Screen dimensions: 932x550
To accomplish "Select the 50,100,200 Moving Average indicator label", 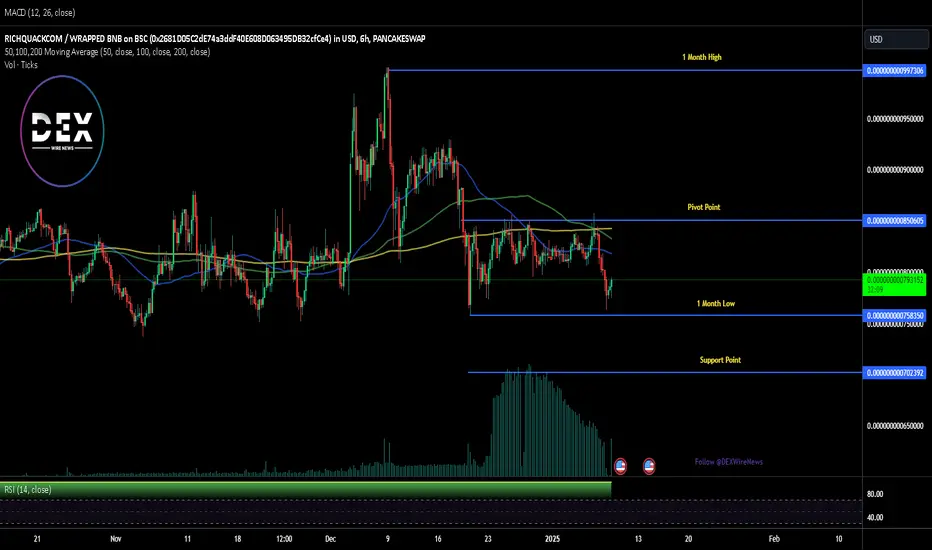I will [x=107, y=52].
